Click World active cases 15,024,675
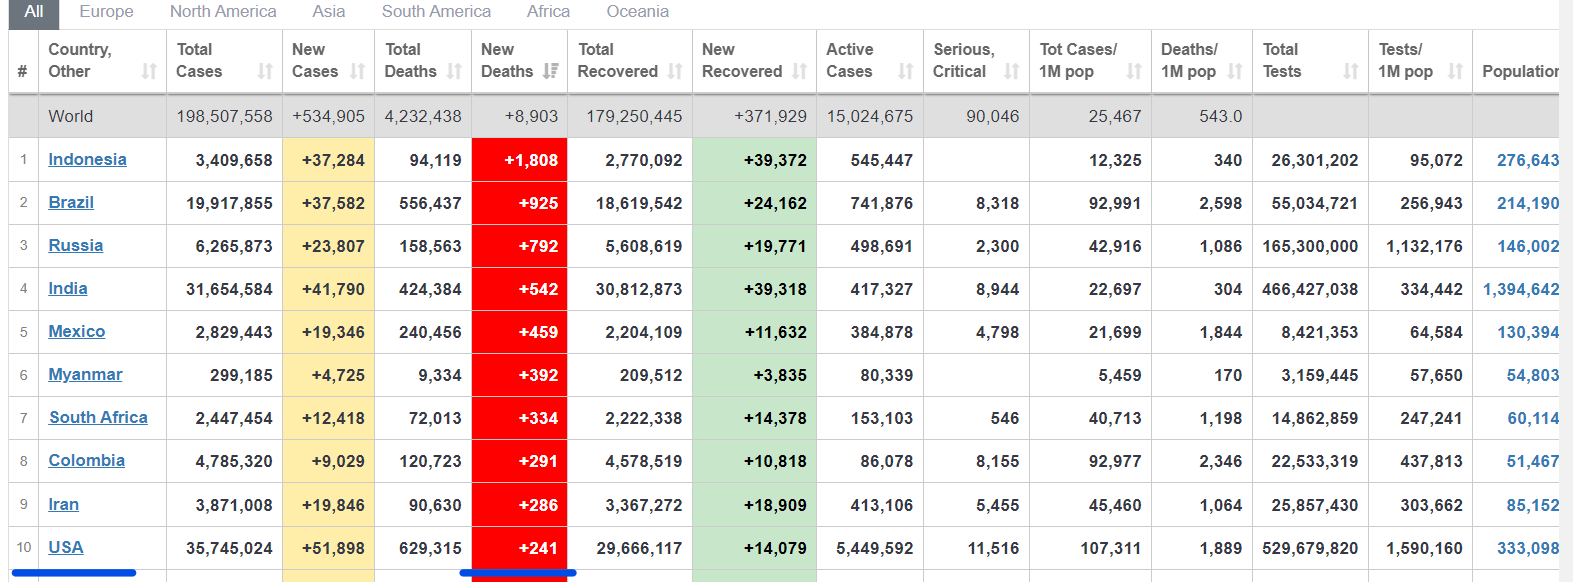 tap(870, 116)
